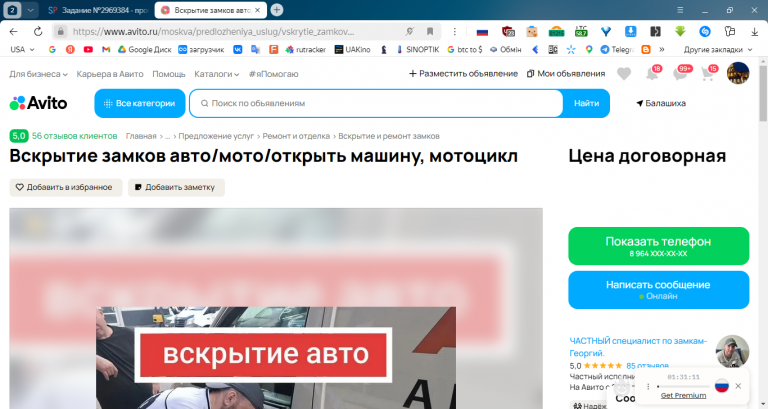Show hidden bookmarks via double chevron
The width and height of the screenshot is (768, 409).
click(662, 49)
